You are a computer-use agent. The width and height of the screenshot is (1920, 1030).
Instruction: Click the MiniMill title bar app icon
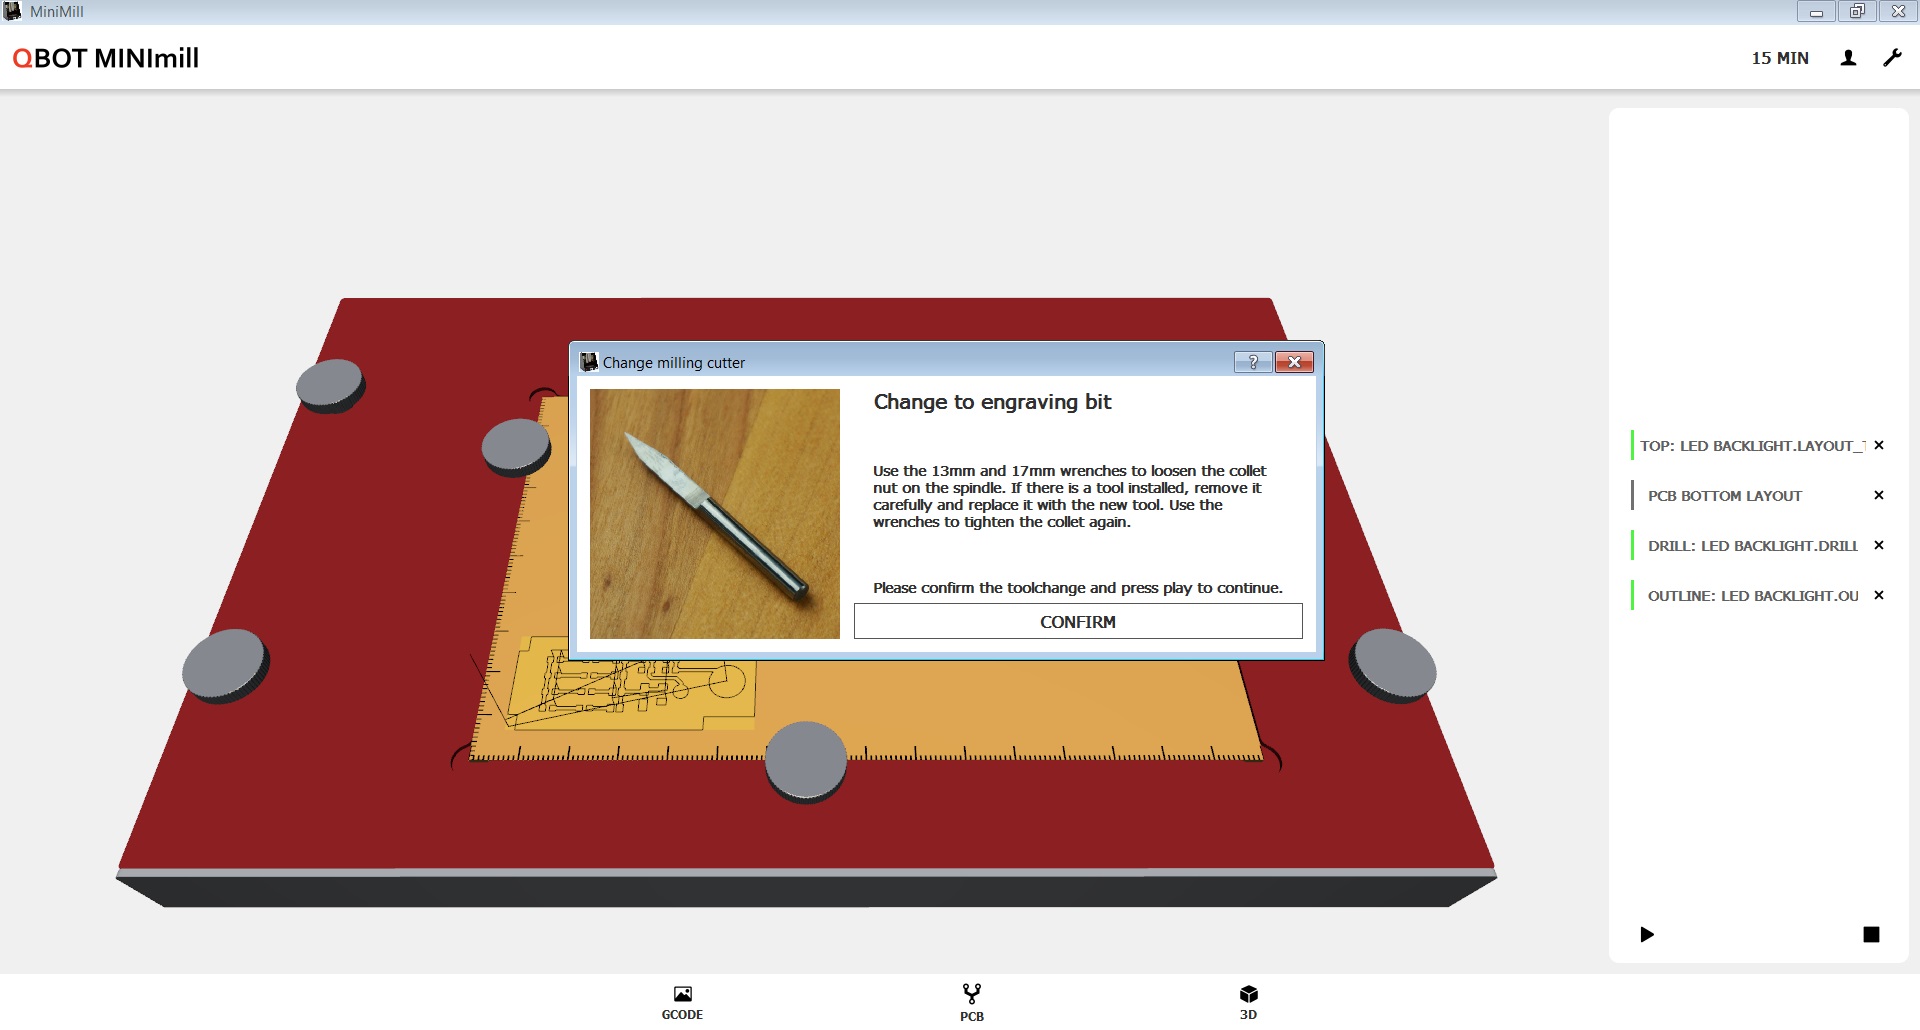coord(13,11)
